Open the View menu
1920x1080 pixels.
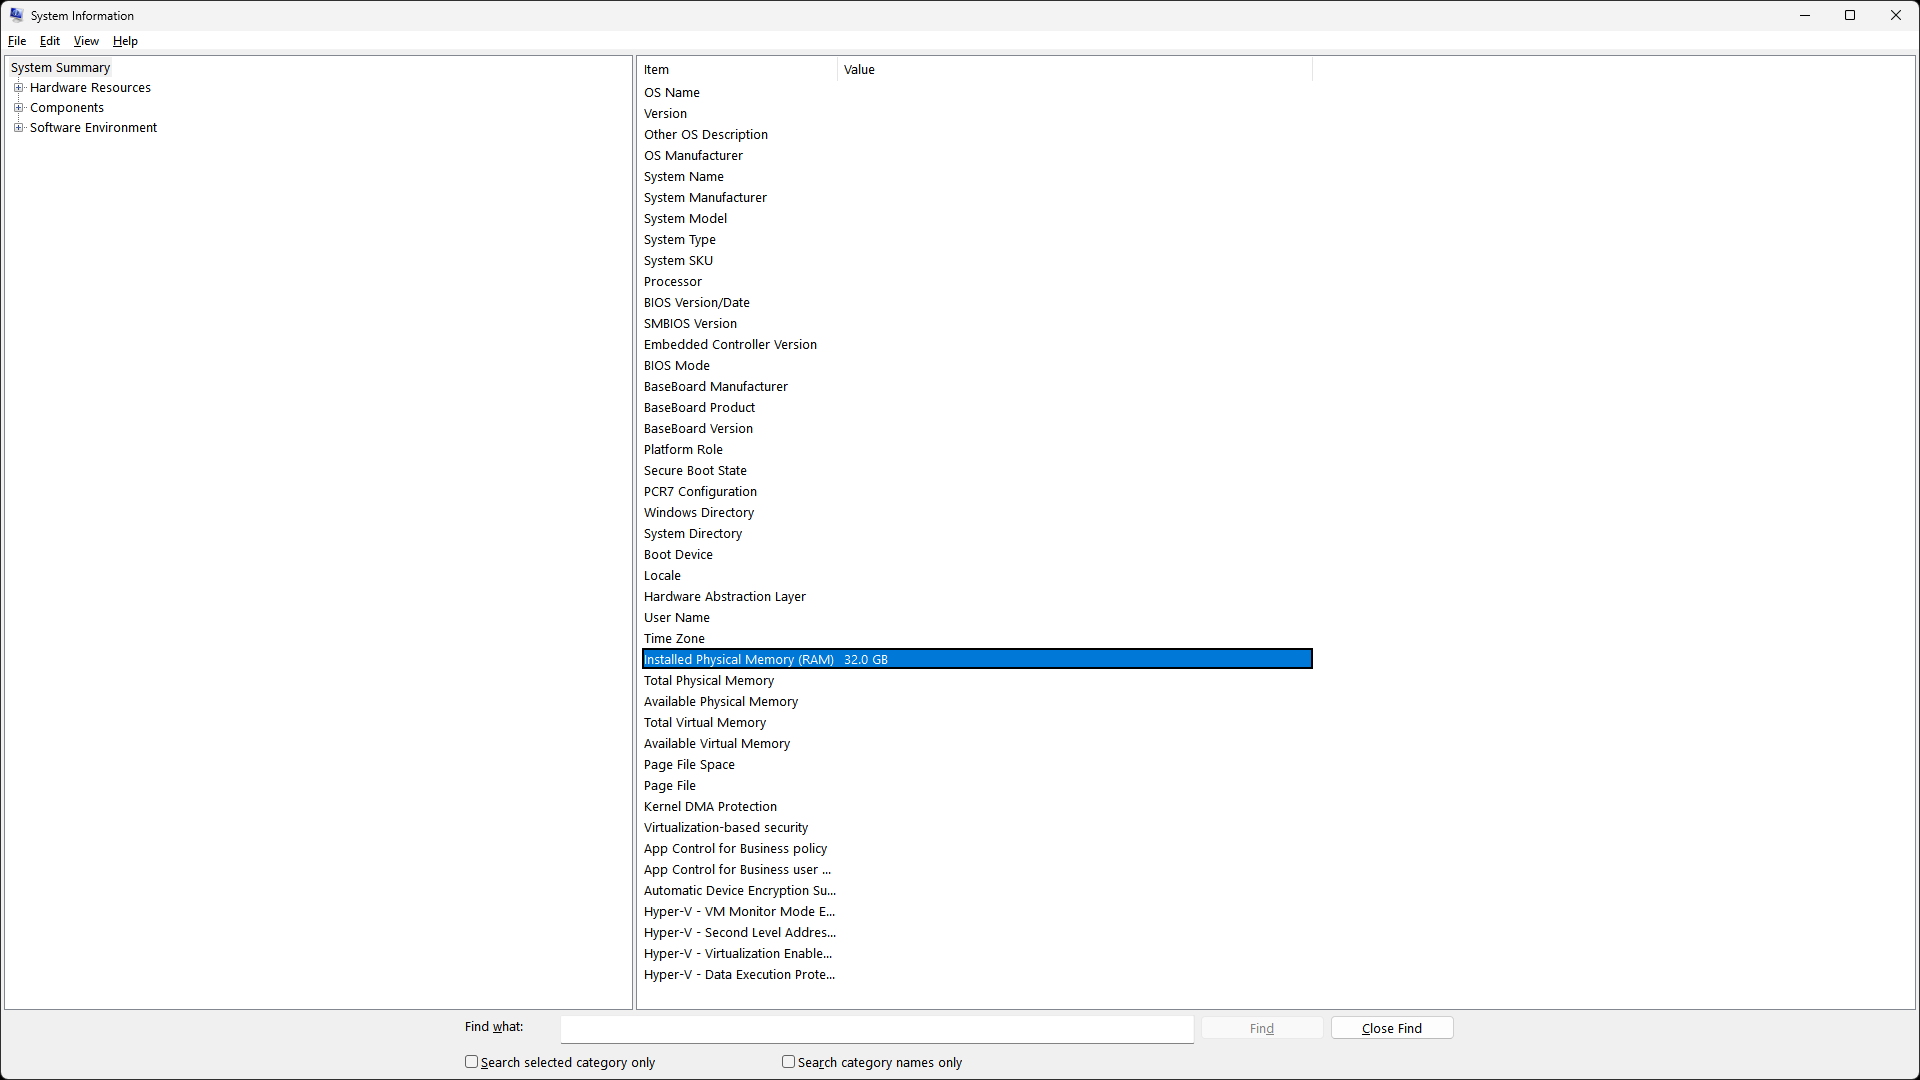pyautogui.click(x=86, y=41)
